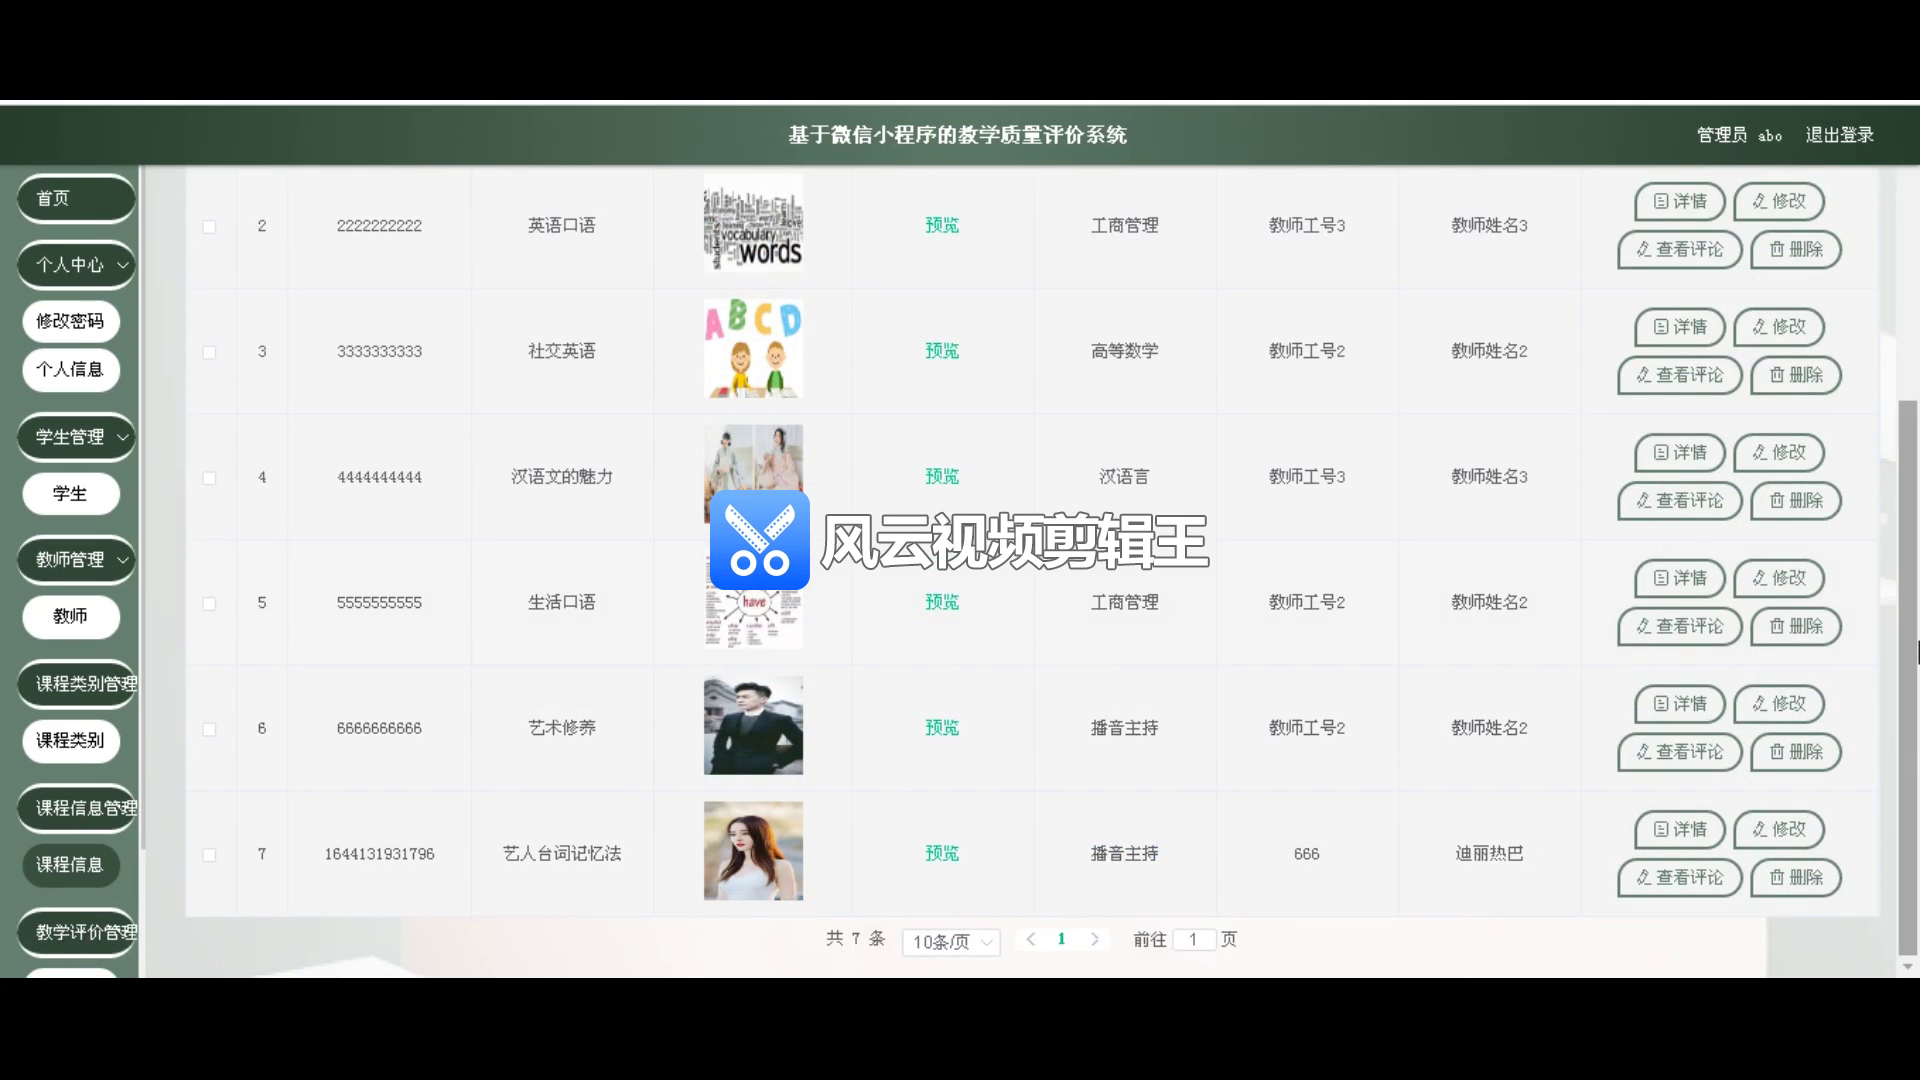
Task: View comments for 生活口语
Action: [x=1680, y=626]
